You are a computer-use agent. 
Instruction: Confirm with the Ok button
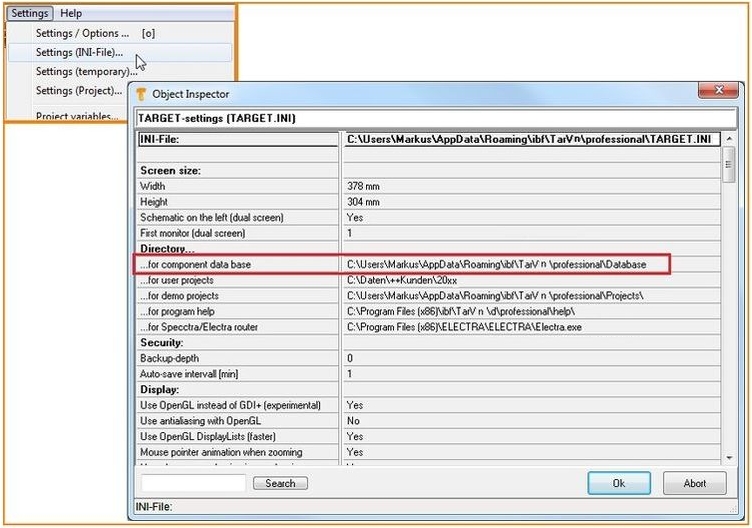pyautogui.click(x=618, y=483)
